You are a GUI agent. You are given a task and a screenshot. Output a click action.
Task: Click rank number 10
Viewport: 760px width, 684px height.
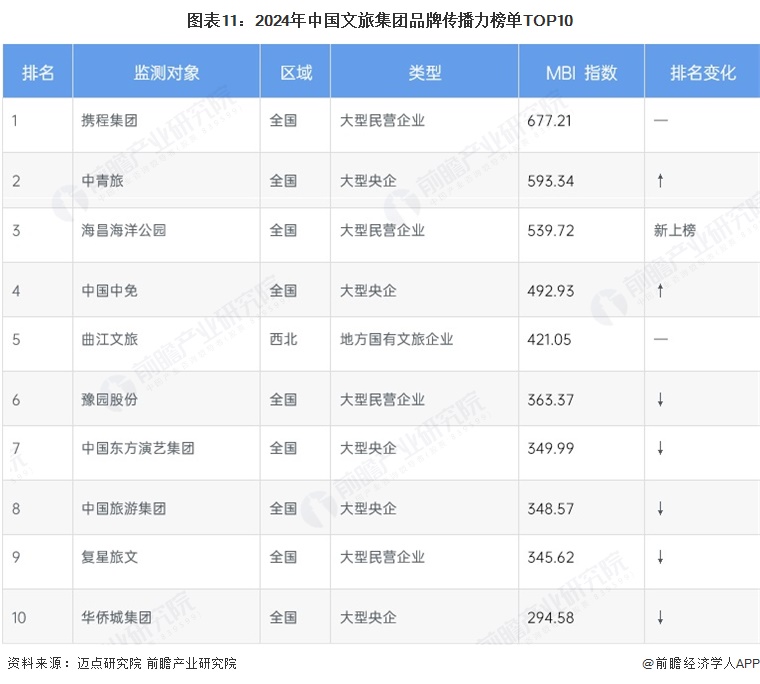point(19,618)
